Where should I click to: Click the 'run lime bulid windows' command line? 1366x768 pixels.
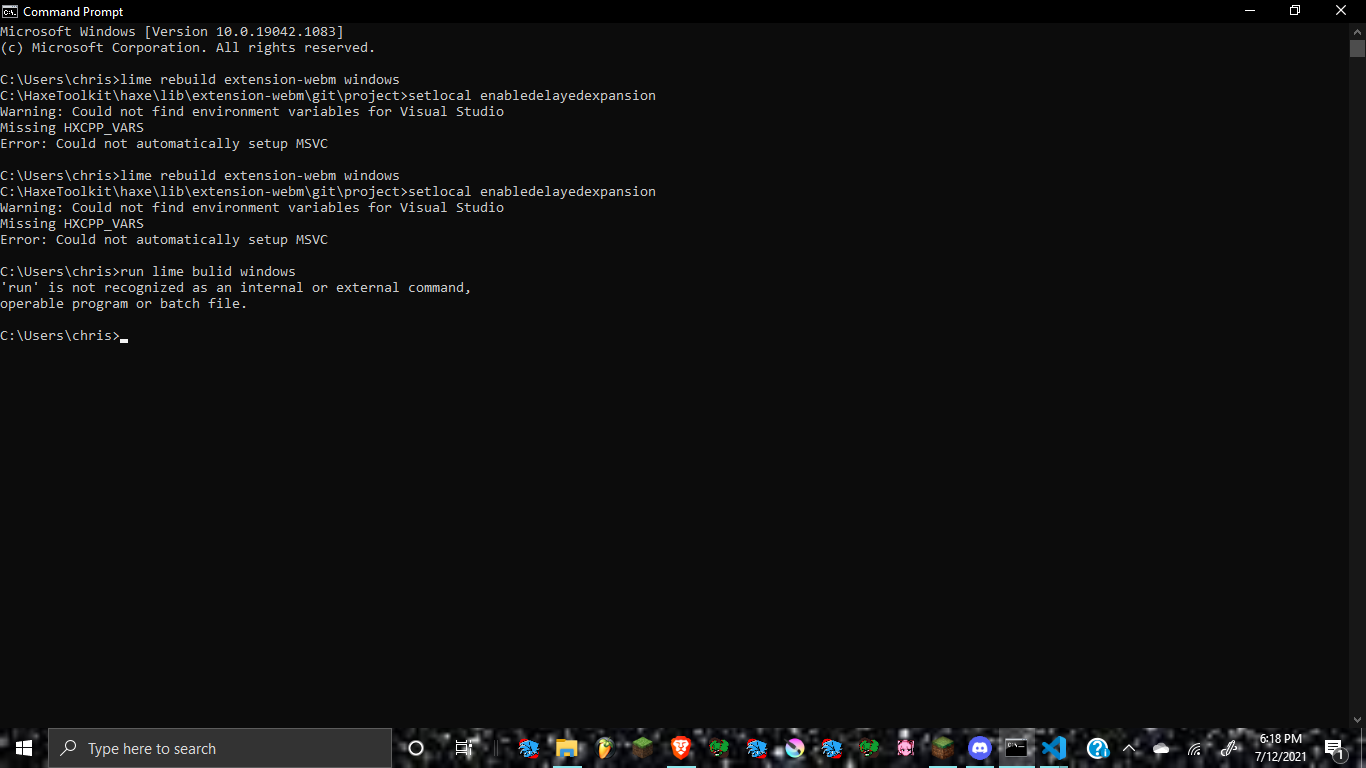click(x=148, y=272)
